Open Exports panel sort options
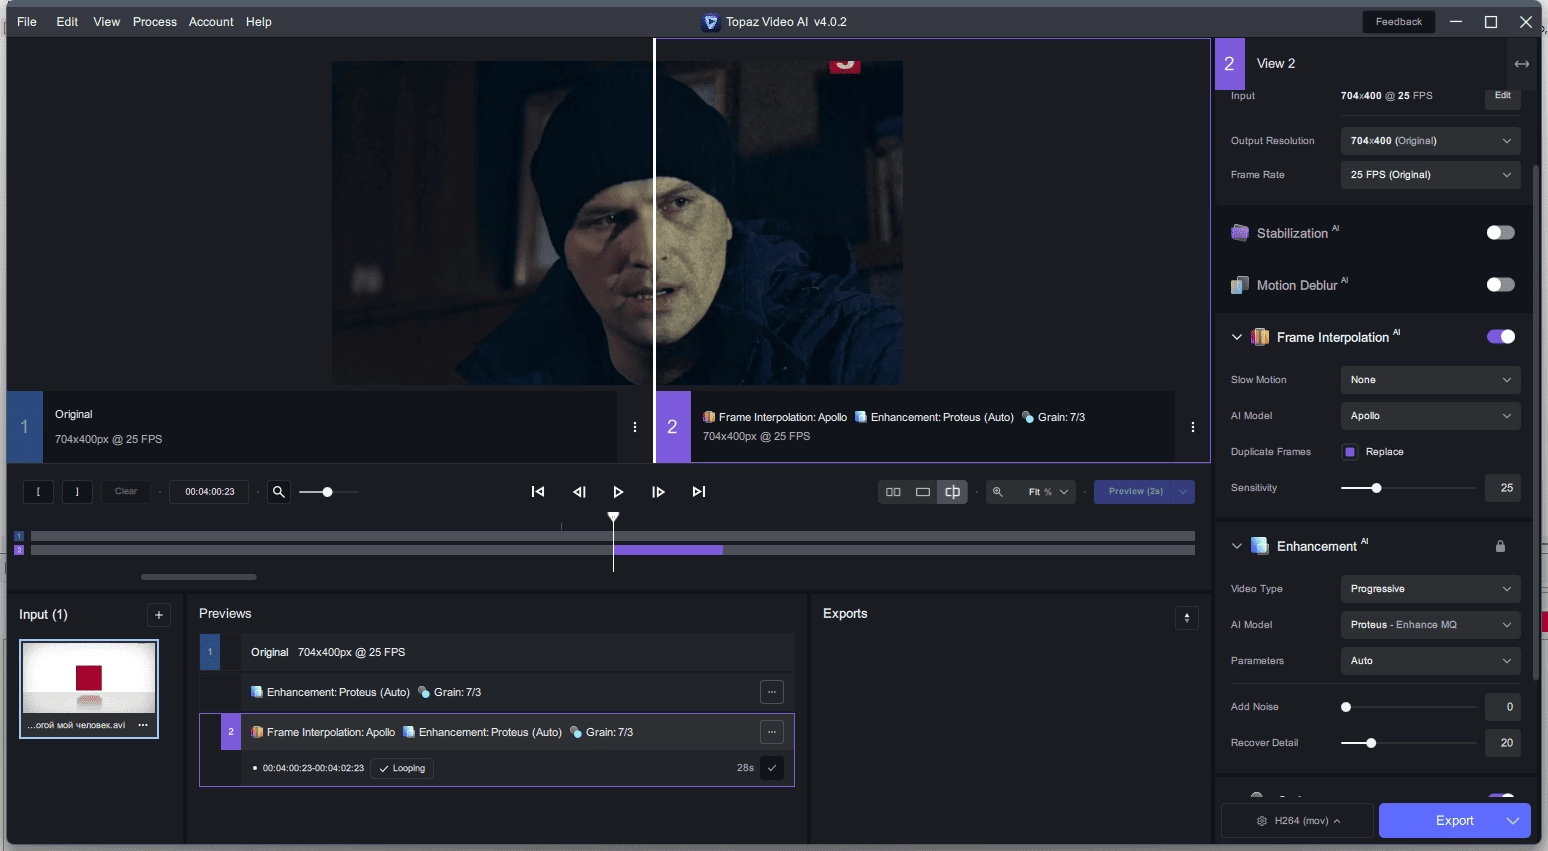The width and height of the screenshot is (1548, 851). (1187, 618)
